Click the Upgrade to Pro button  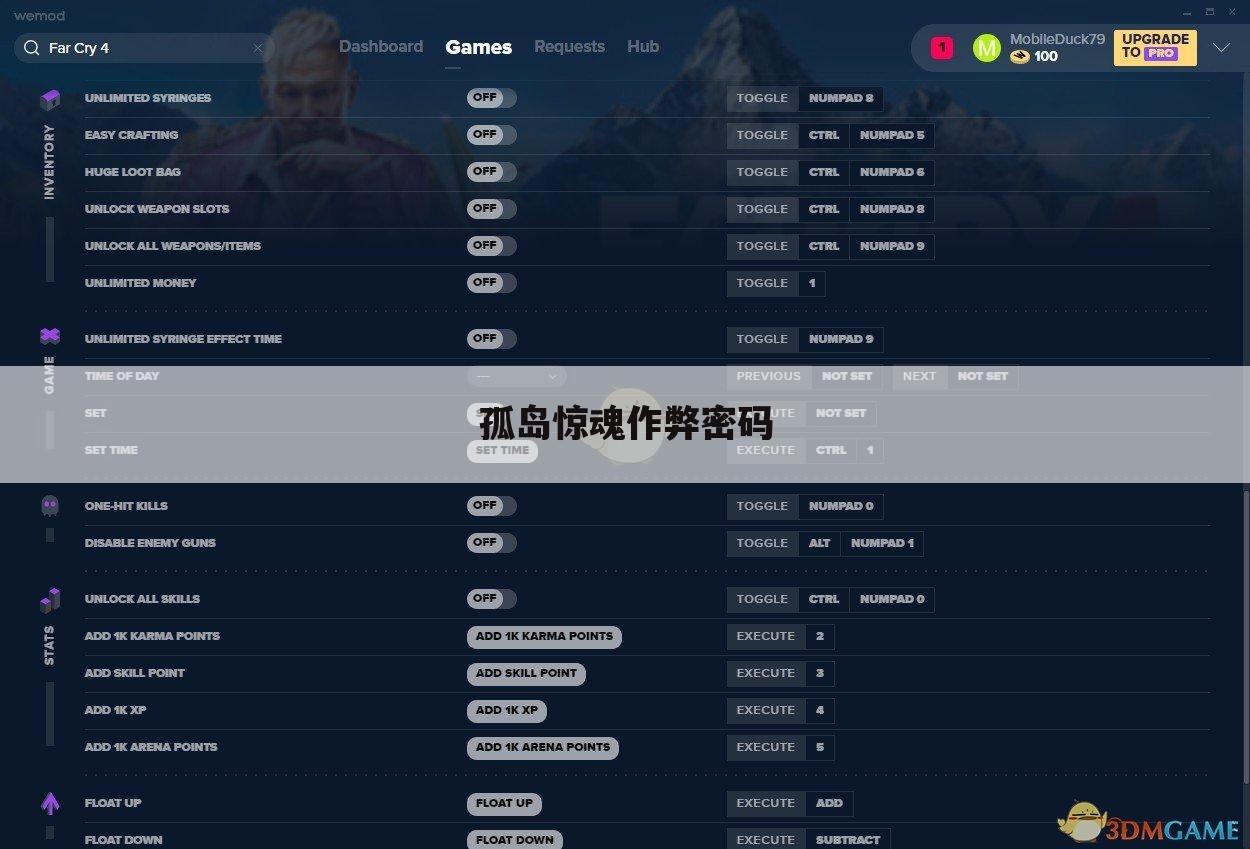[1155, 48]
